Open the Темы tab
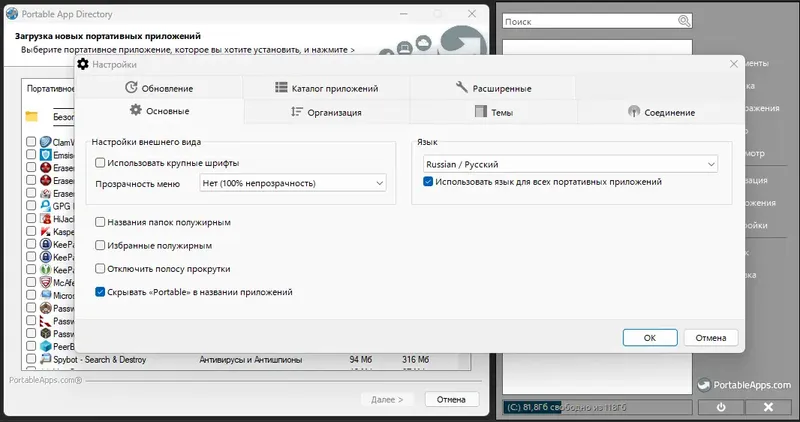Screen dimensions: 800x422 [x=493, y=112]
